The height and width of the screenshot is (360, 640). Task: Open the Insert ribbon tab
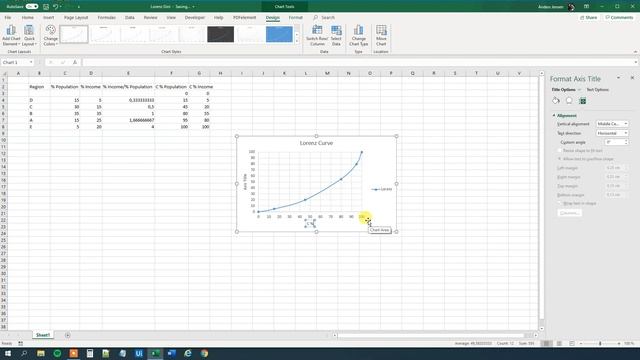click(49, 18)
